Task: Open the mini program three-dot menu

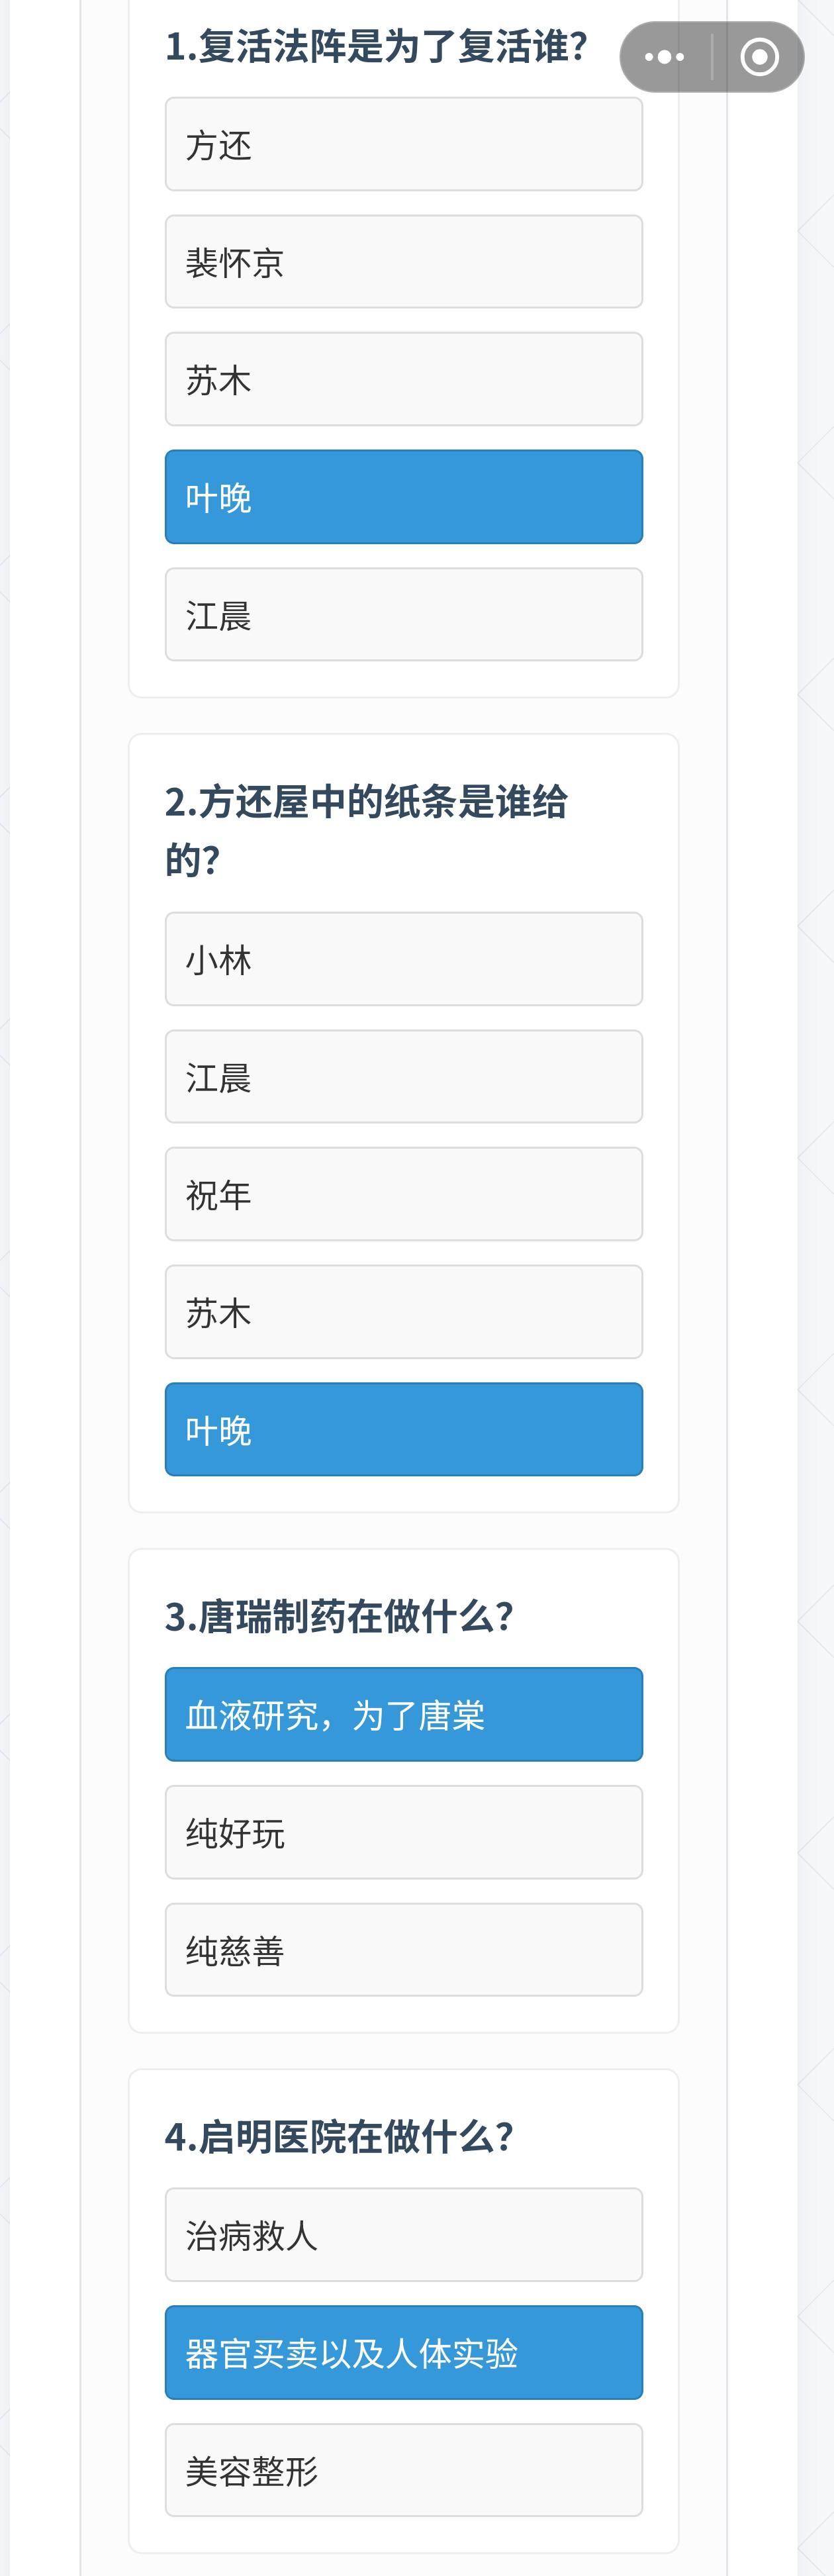Action: 665,57
